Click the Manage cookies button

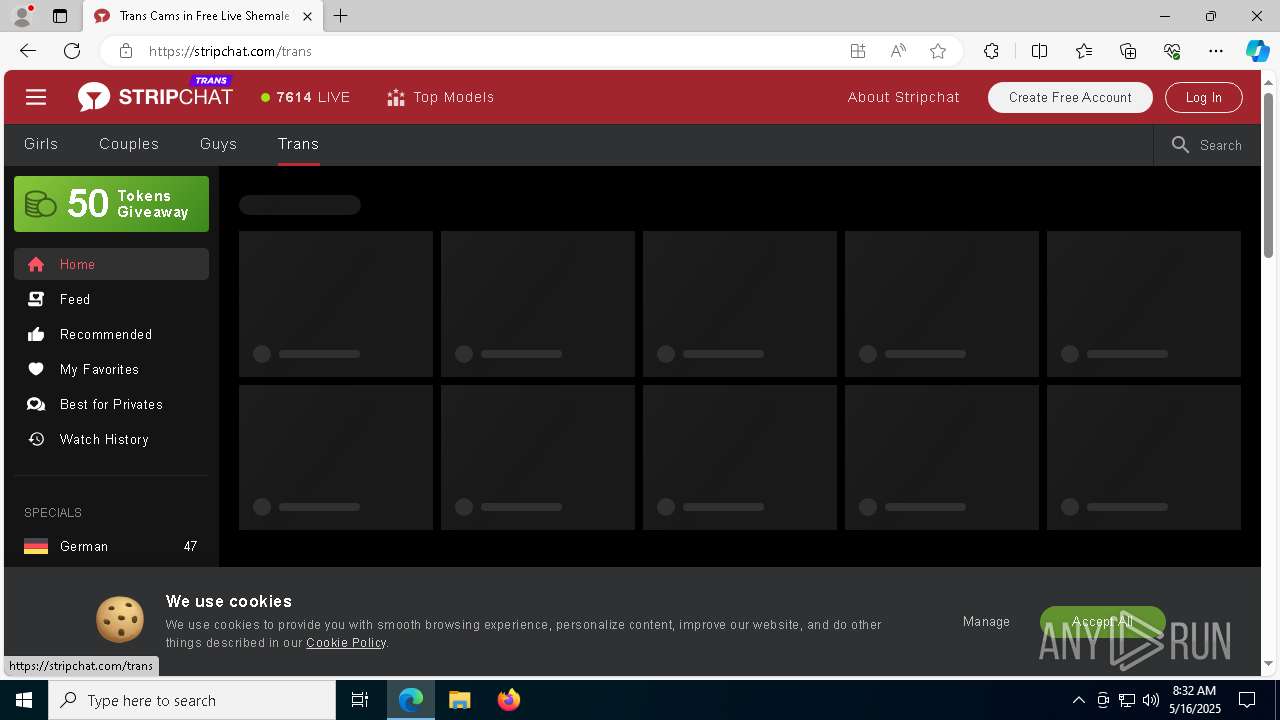(986, 621)
